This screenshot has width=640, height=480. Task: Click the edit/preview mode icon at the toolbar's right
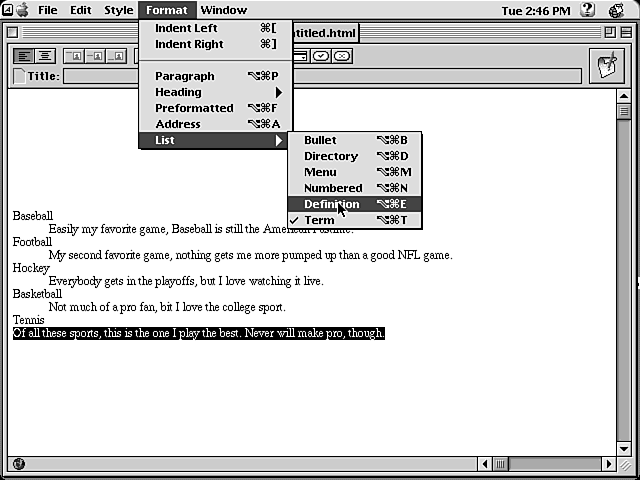point(605,67)
